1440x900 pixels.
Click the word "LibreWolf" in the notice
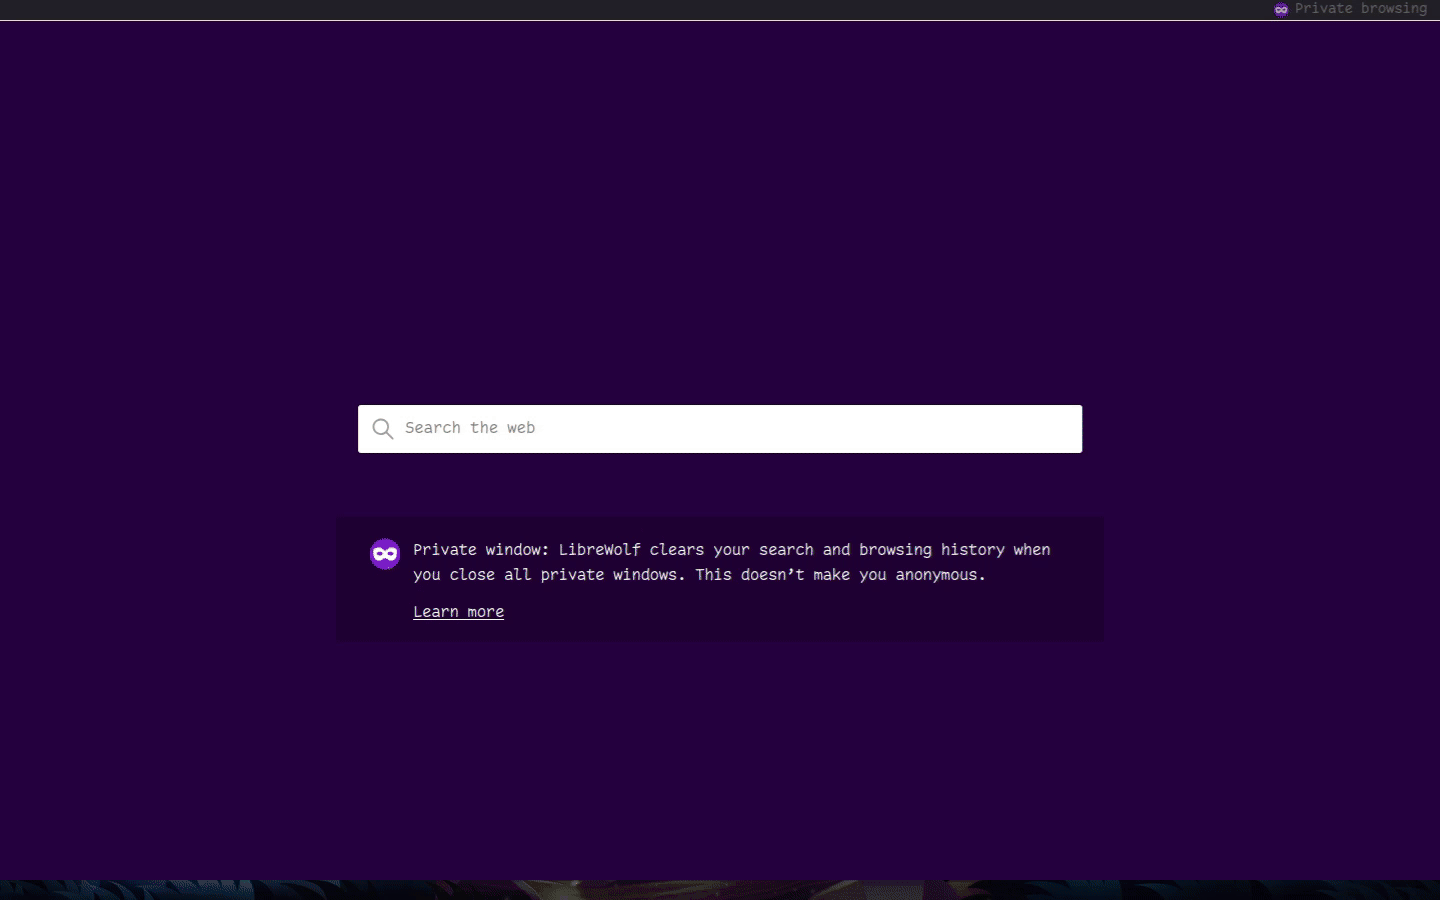tap(599, 550)
